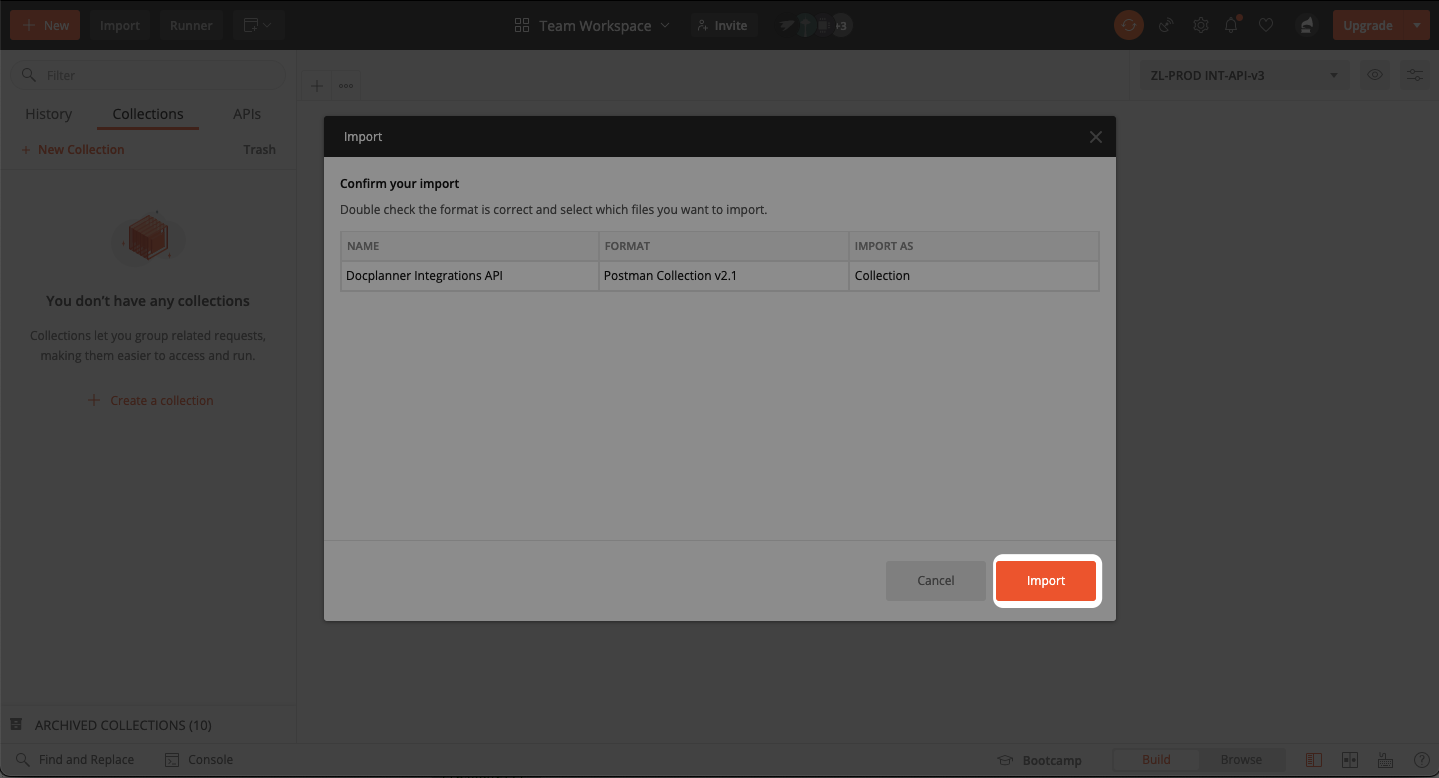Click the Create a collection link
The image size is (1439, 778).
[162, 400]
